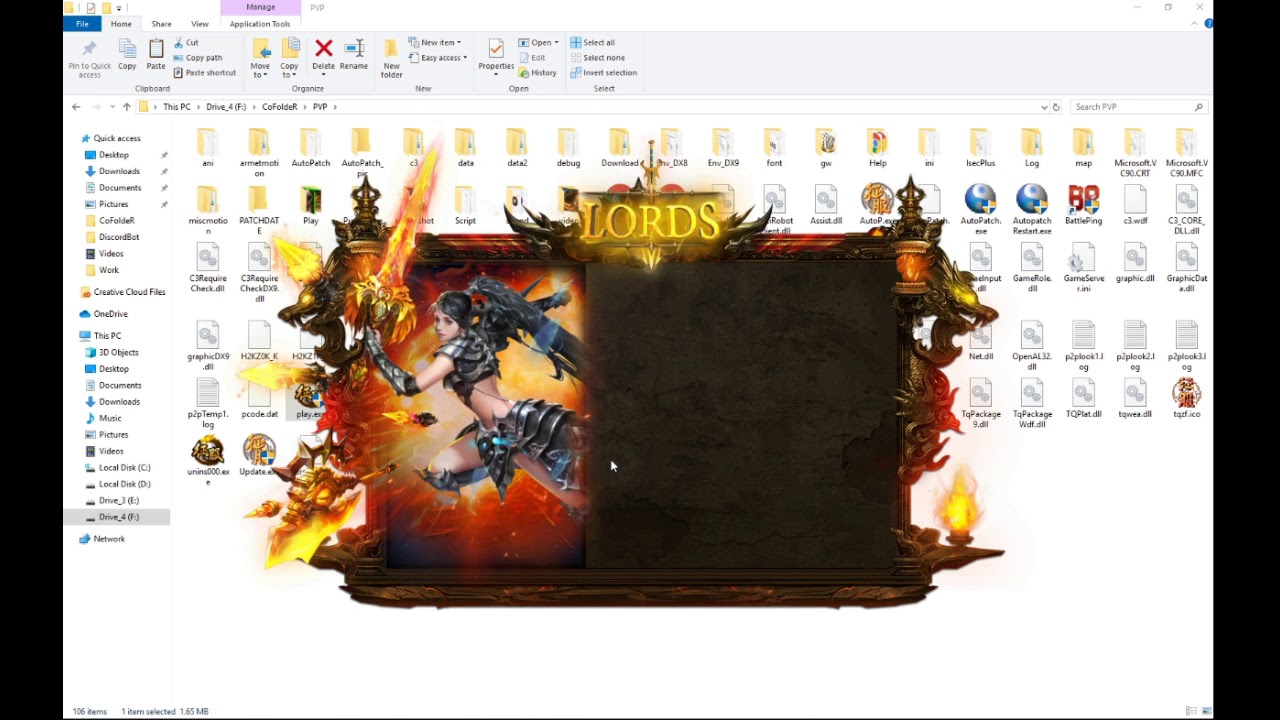1280x720 pixels.
Task: Select the Update.exe file icon
Action: click(x=259, y=452)
